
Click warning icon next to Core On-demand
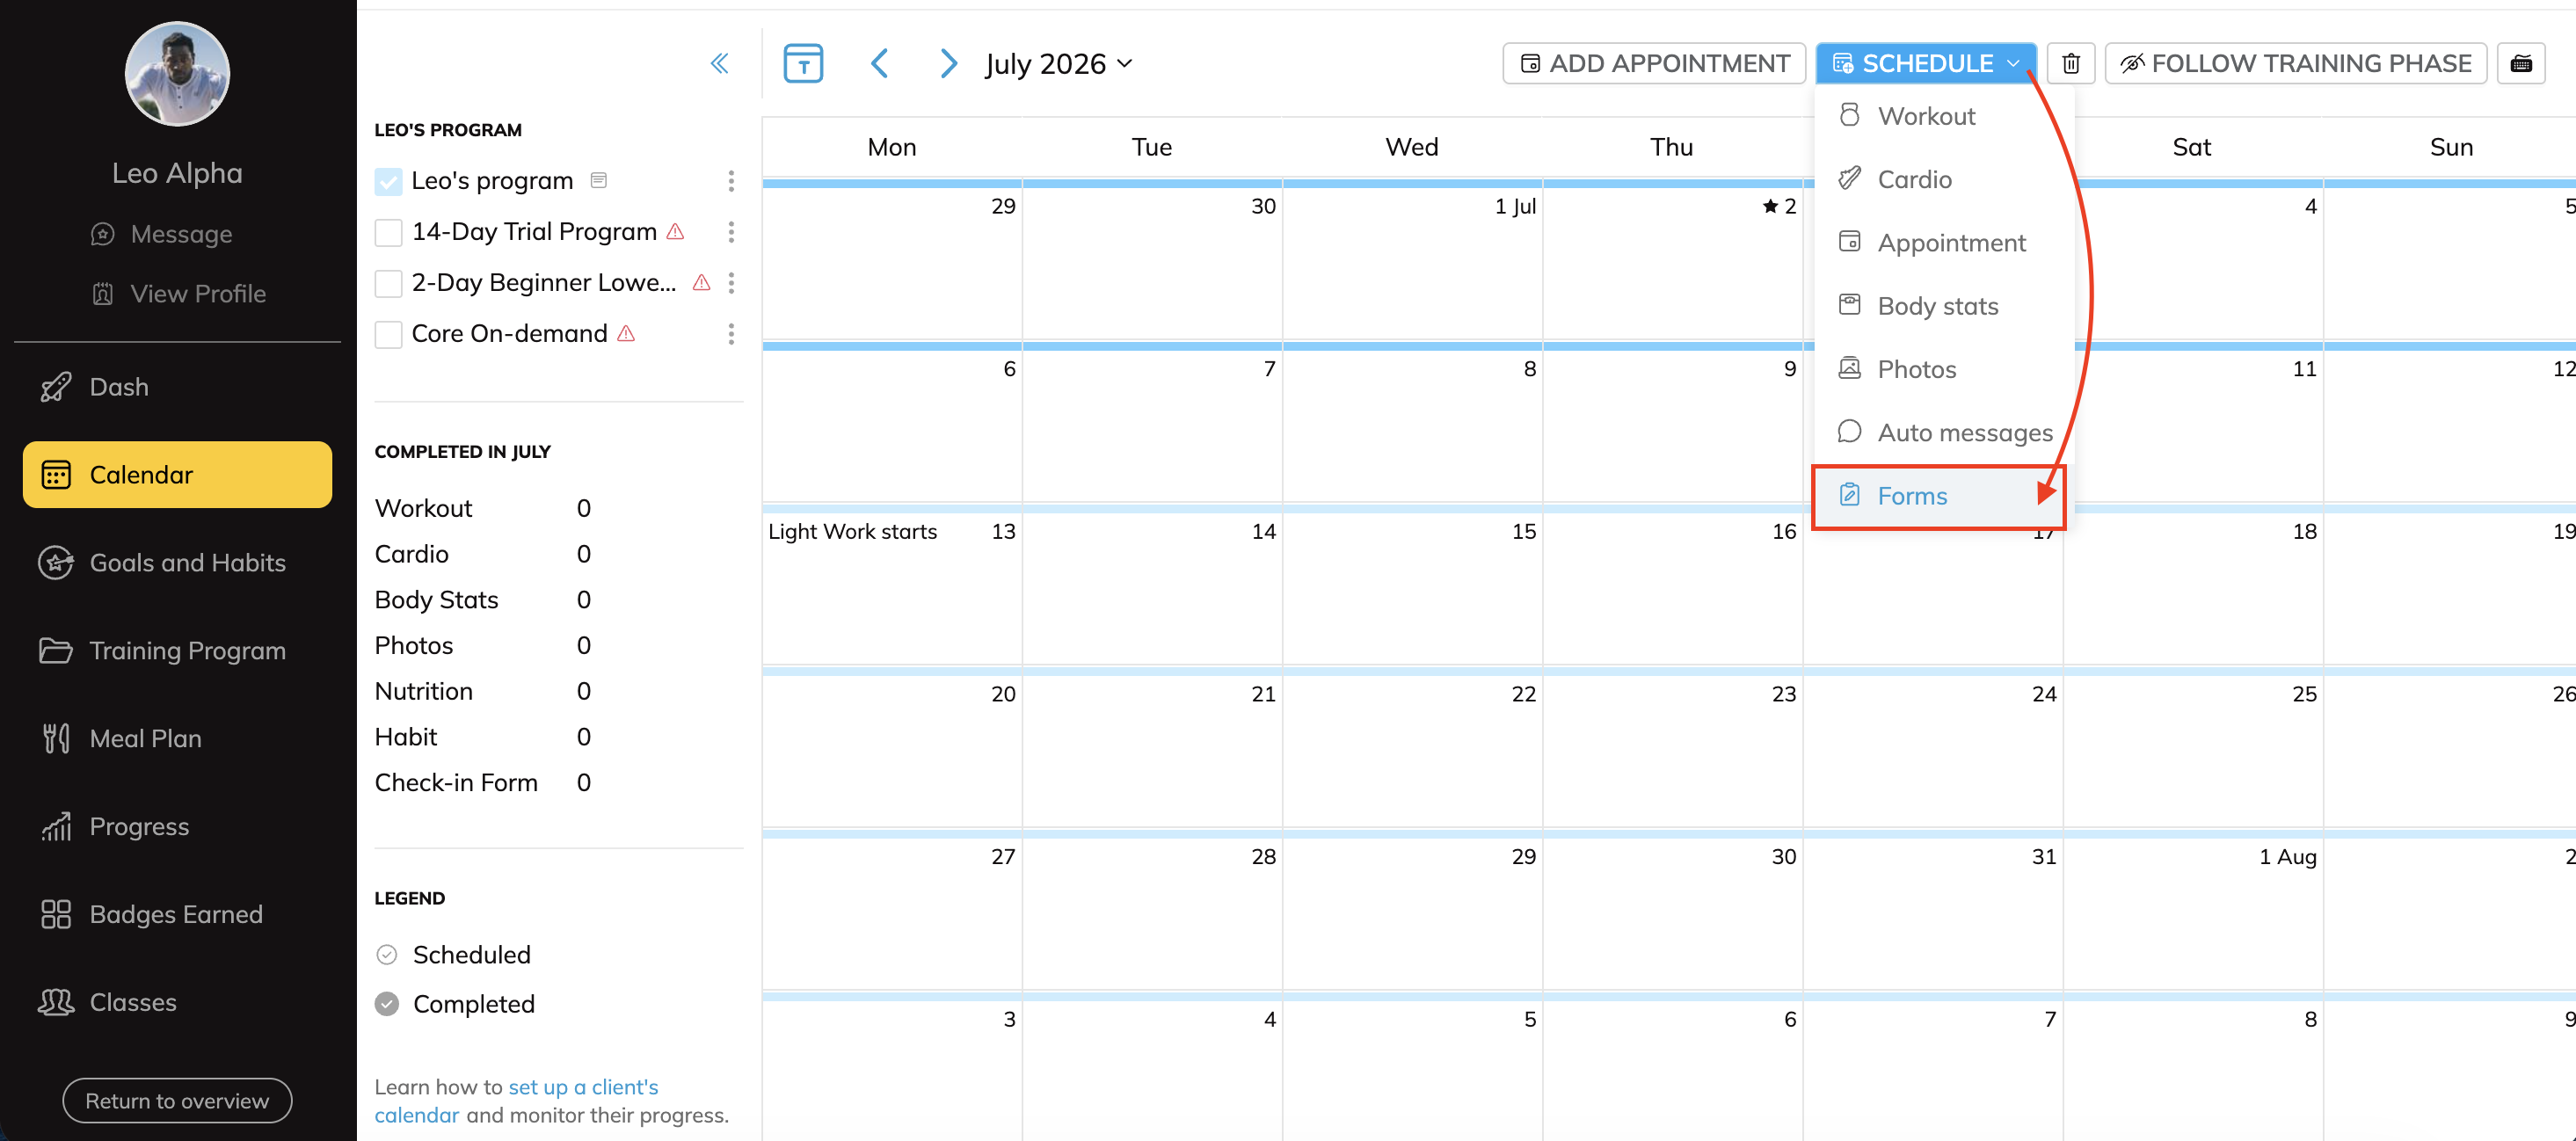(x=626, y=334)
